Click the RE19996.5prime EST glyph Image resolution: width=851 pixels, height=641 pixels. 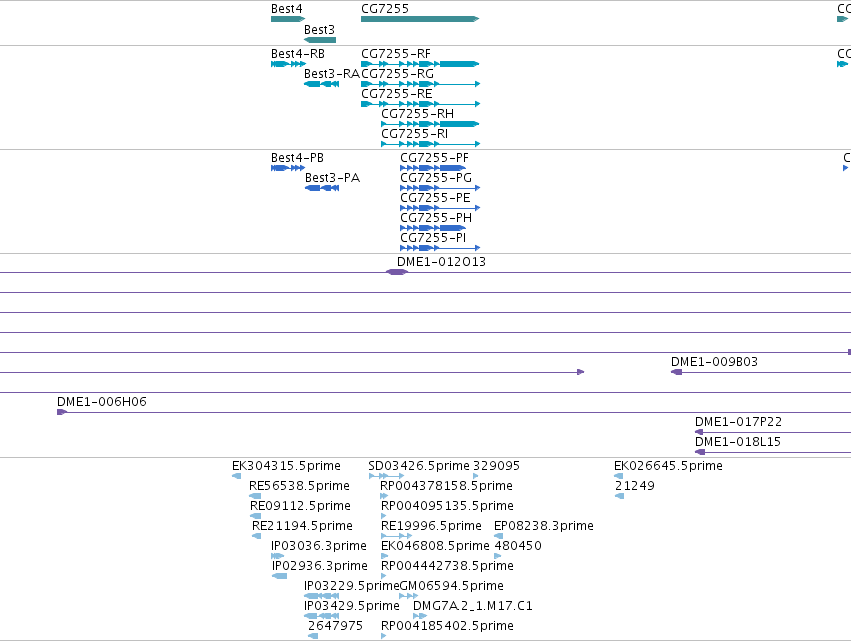pos(397,536)
